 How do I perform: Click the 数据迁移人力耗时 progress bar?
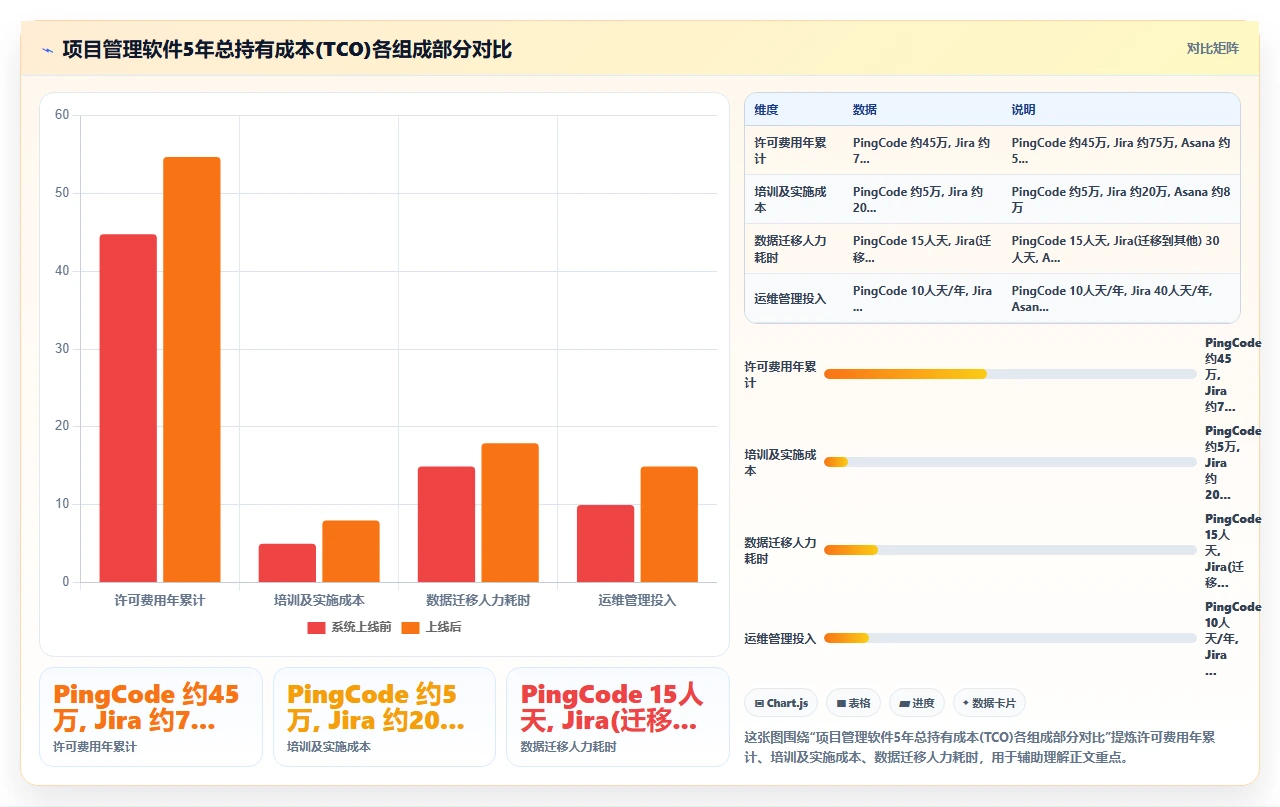[x=1010, y=550]
